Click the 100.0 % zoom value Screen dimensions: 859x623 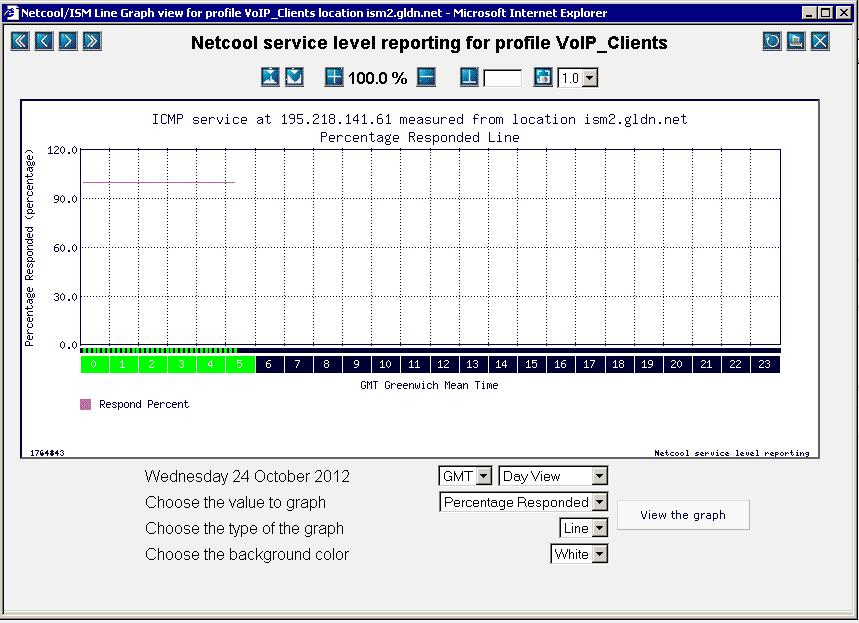pyautogui.click(x=377, y=78)
